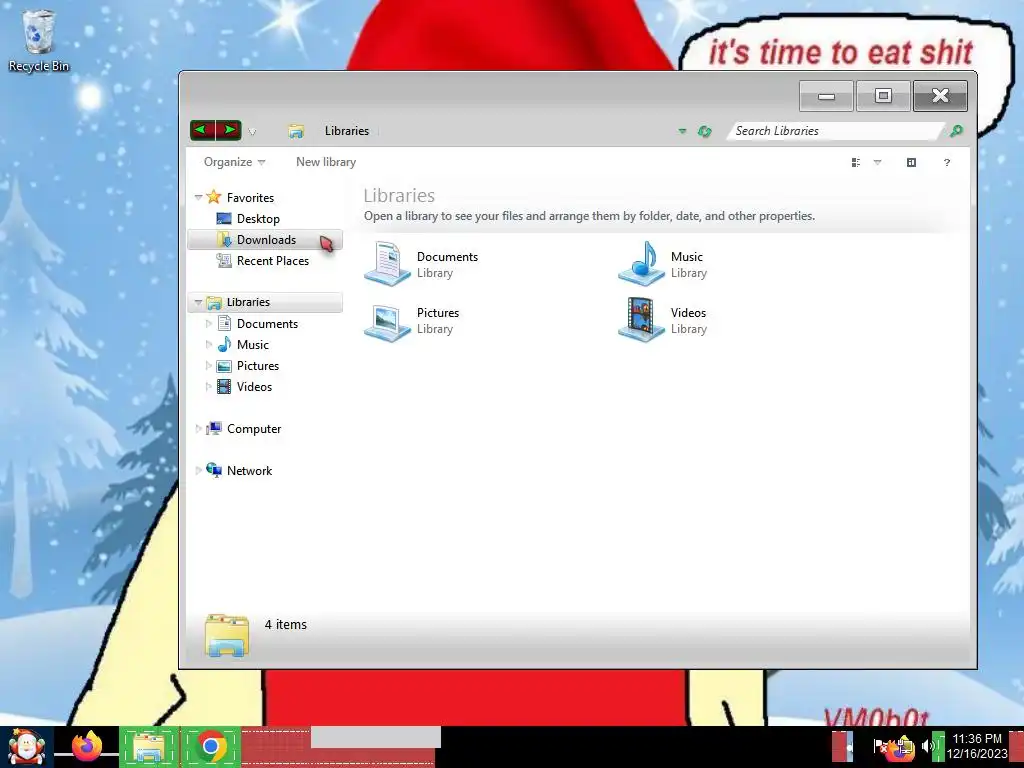This screenshot has height=768, width=1024.
Task: Launch Firefox from the taskbar
Action: pyautogui.click(x=87, y=746)
